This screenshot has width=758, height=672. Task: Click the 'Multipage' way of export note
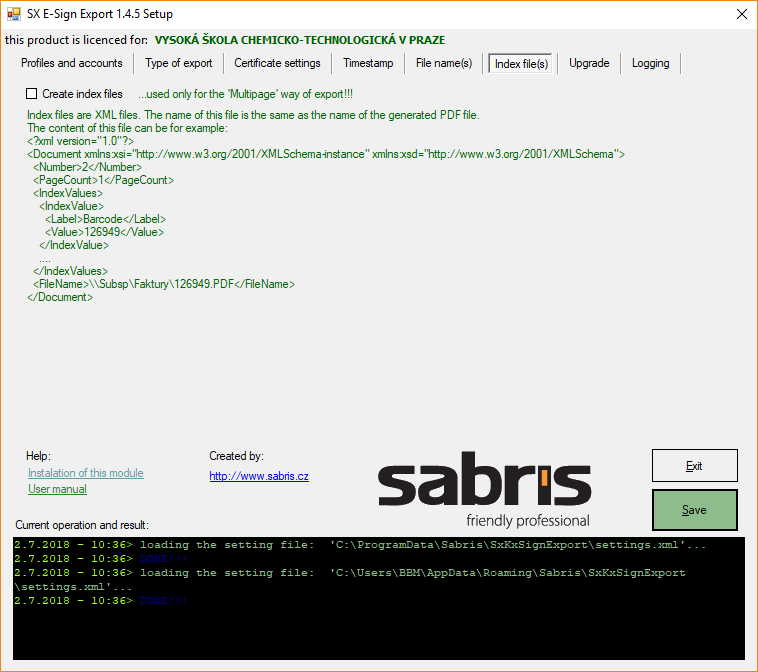point(245,94)
